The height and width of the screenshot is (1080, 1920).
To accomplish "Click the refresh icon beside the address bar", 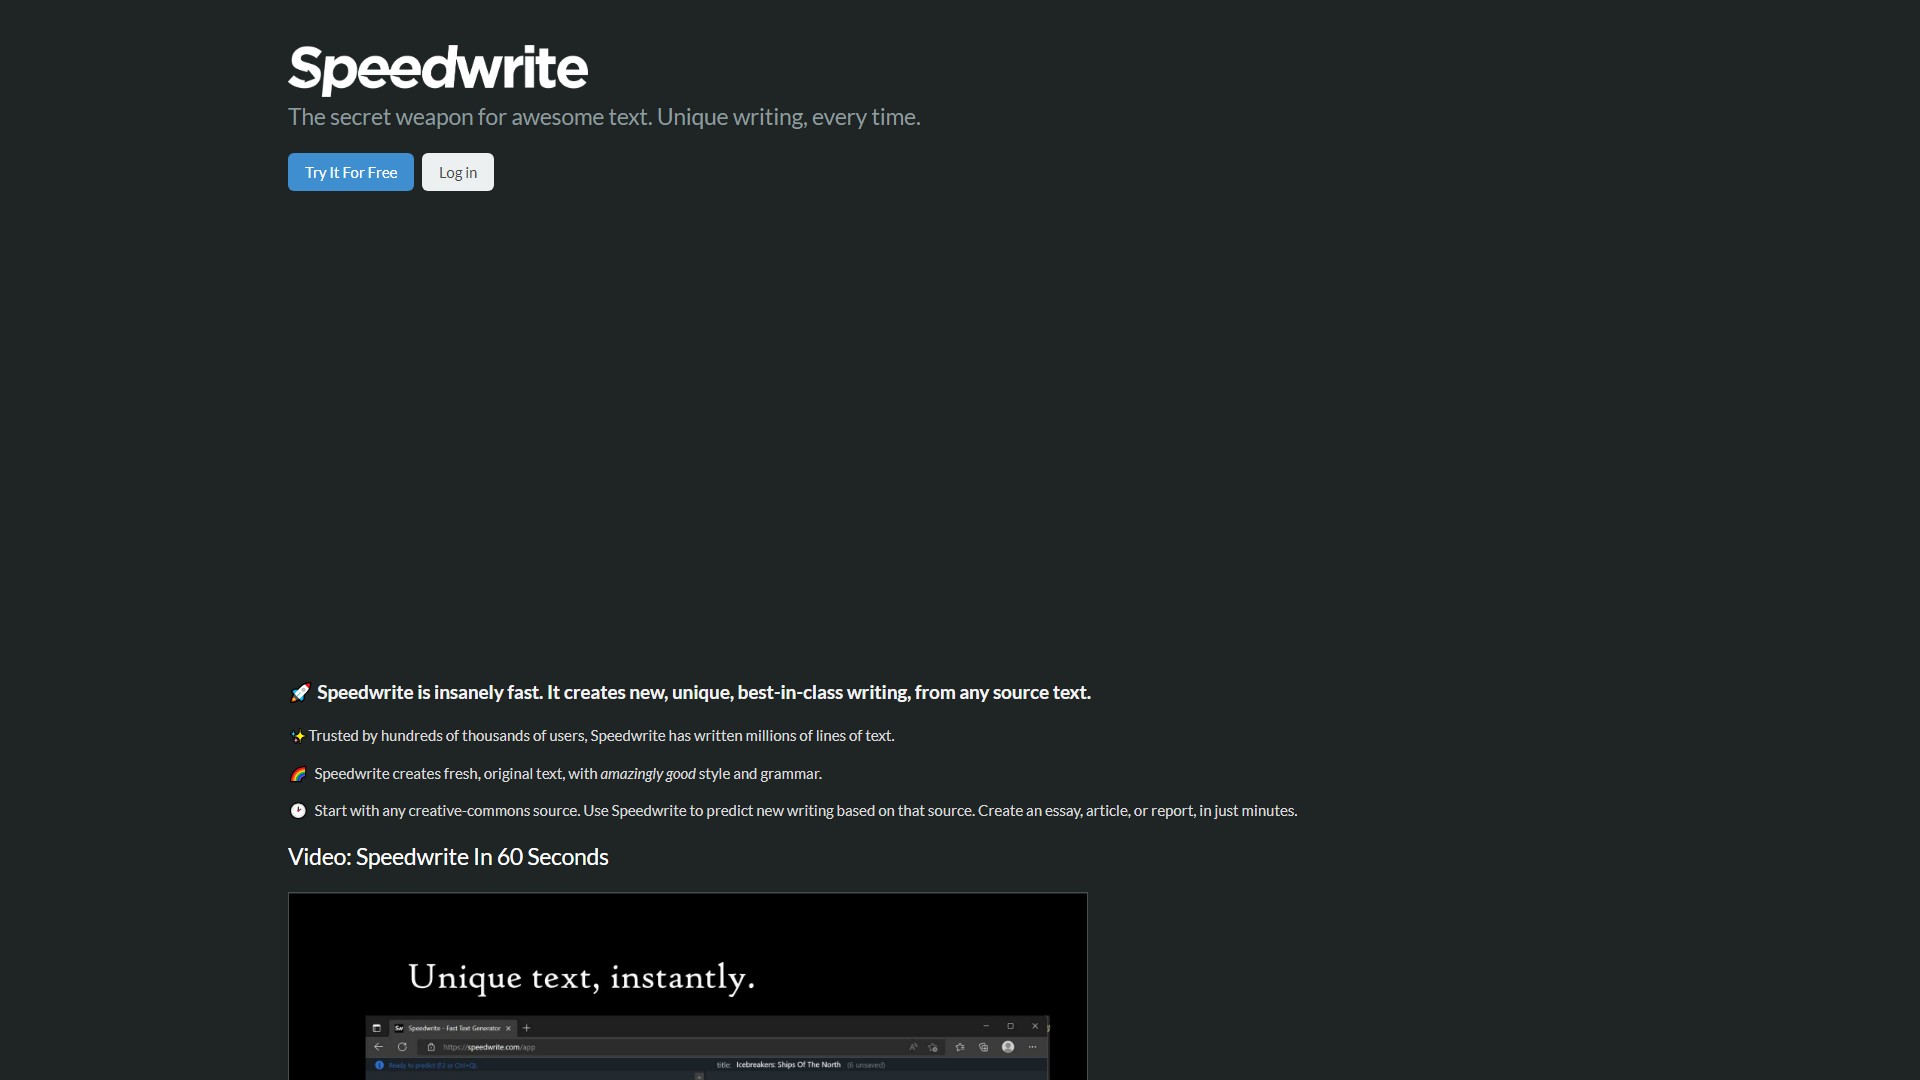I will 402,1046.
